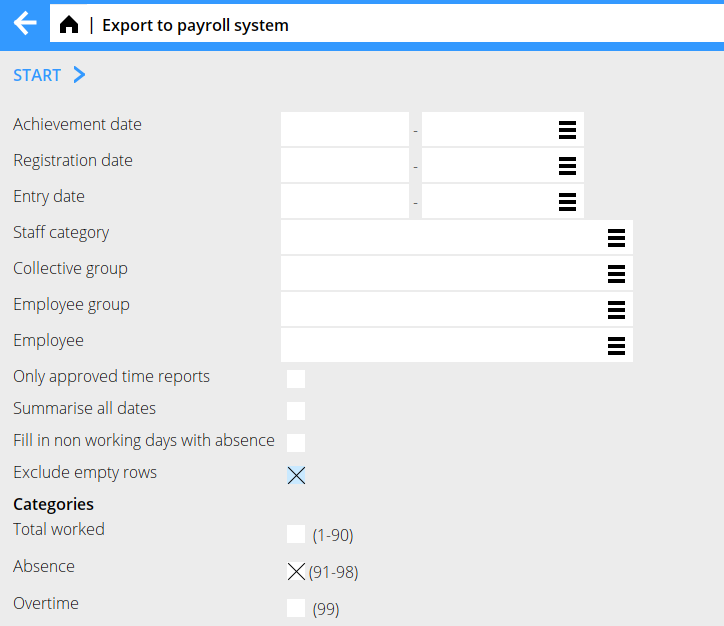Click the Entry date start field
Screen dimensions: 724x626
(x=345, y=202)
